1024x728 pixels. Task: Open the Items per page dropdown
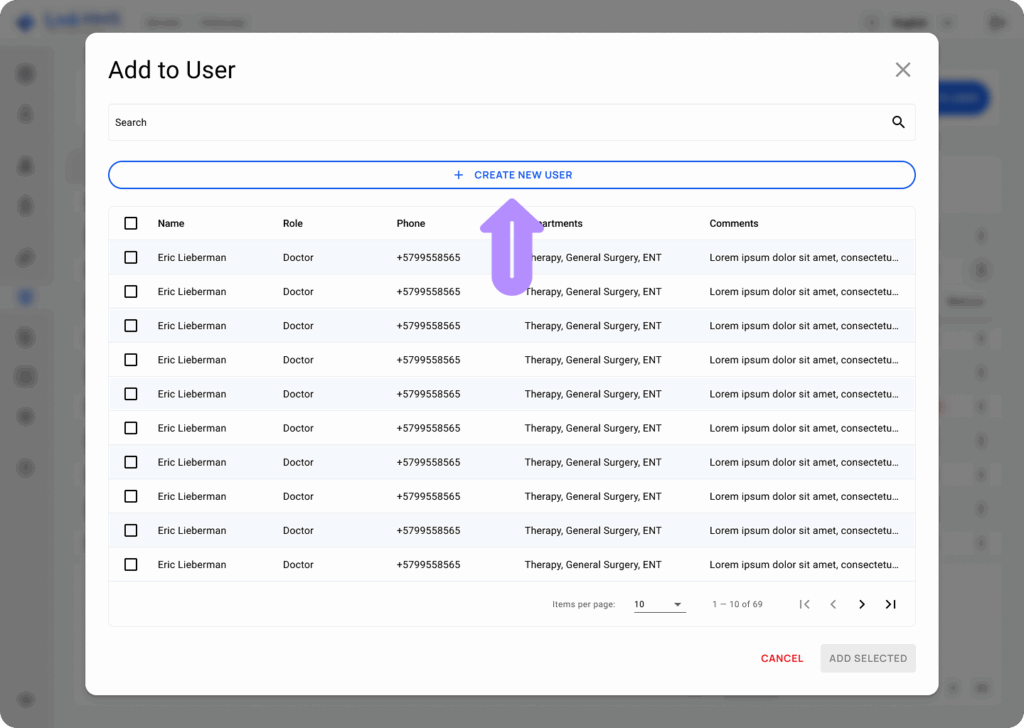click(x=659, y=604)
